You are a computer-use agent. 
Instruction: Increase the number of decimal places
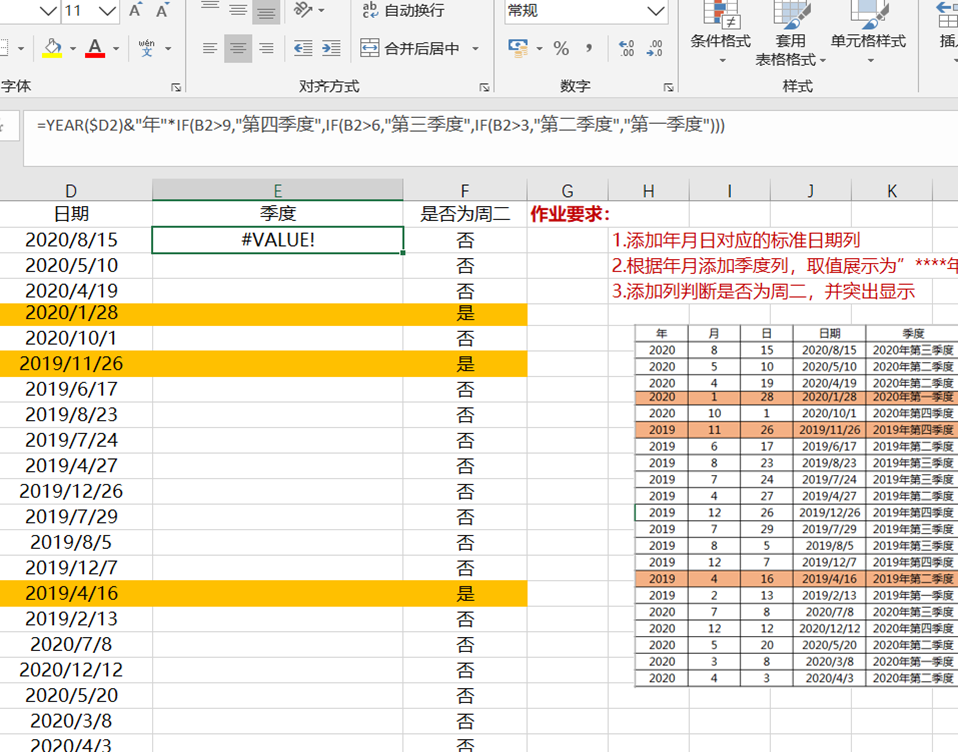pos(626,48)
